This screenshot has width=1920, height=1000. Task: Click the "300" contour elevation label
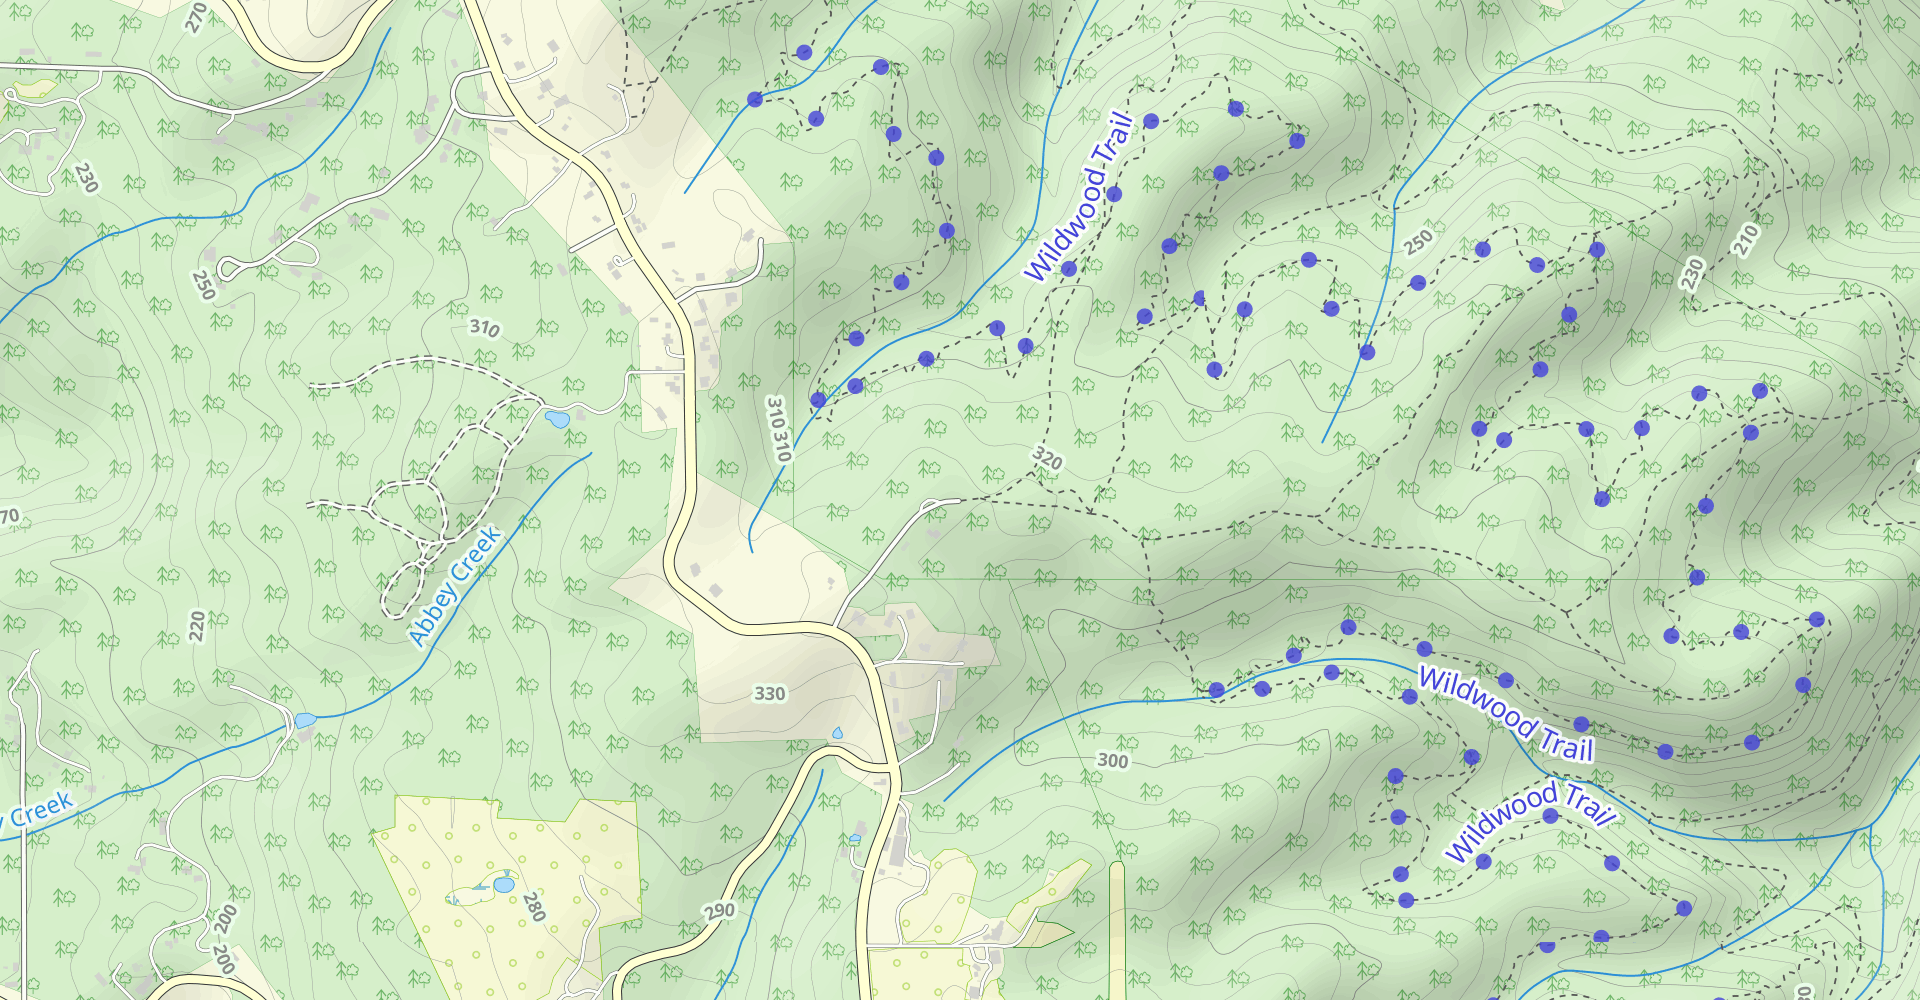1113,760
